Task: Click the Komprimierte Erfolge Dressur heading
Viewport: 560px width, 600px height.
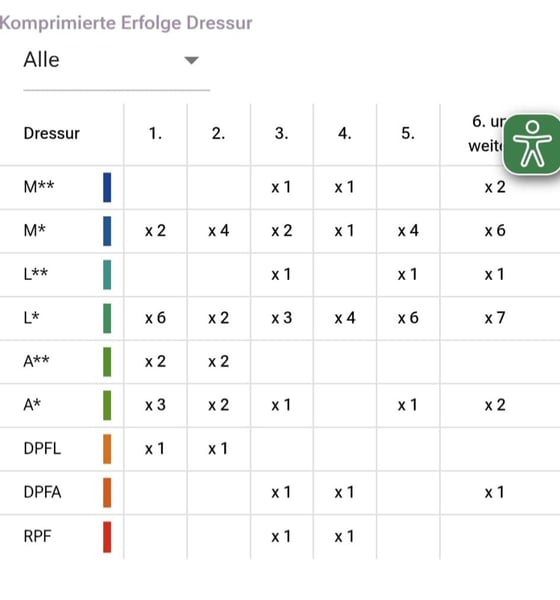Action: [126, 23]
